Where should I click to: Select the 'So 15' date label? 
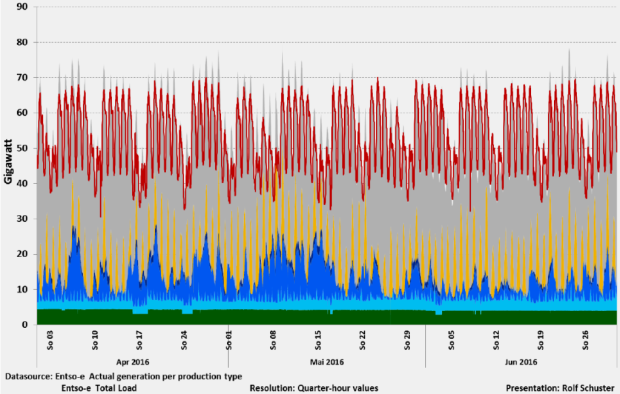(x=318, y=340)
